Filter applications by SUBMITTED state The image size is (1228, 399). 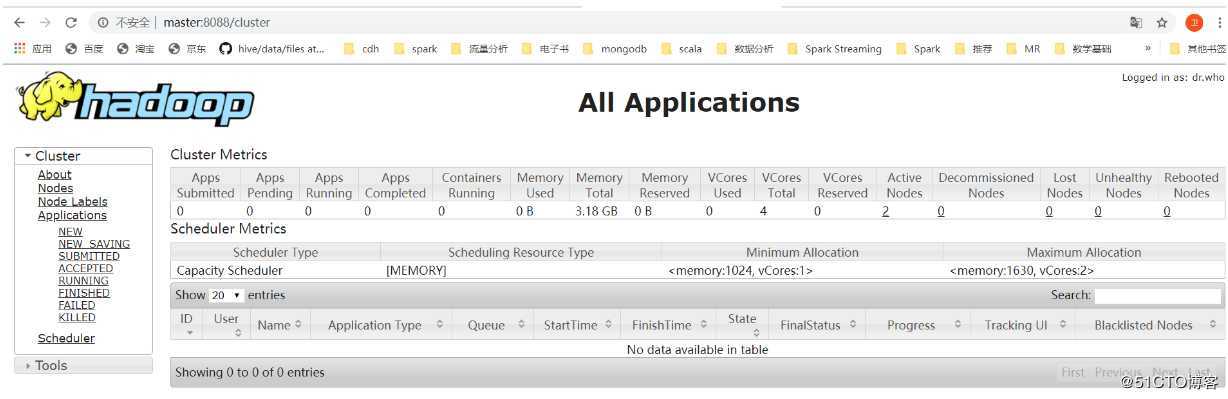[x=89, y=256]
